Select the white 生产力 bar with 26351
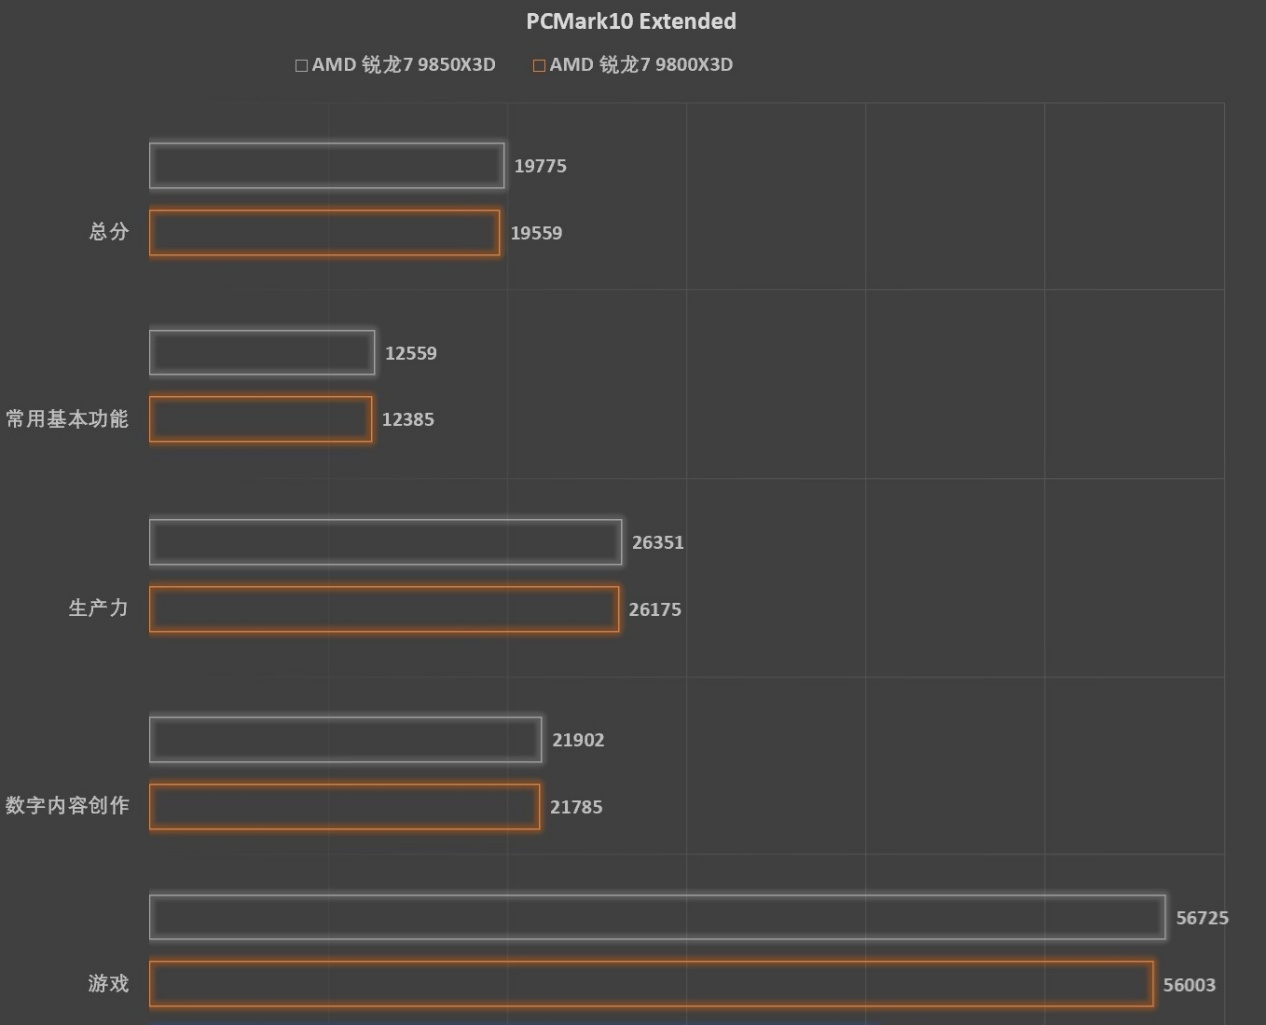The width and height of the screenshot is (1266, 1025). (386, 542)
